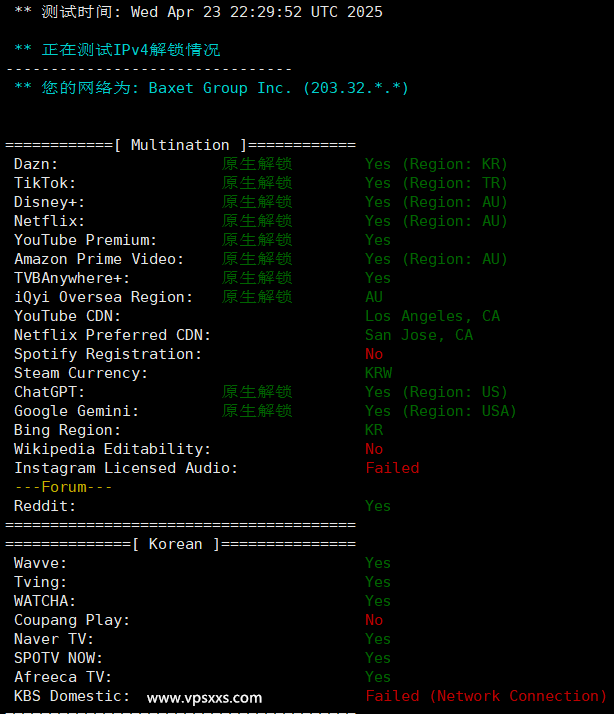Click the 'ChatGPT:' label
614x714 pixels.
point(49,392)
